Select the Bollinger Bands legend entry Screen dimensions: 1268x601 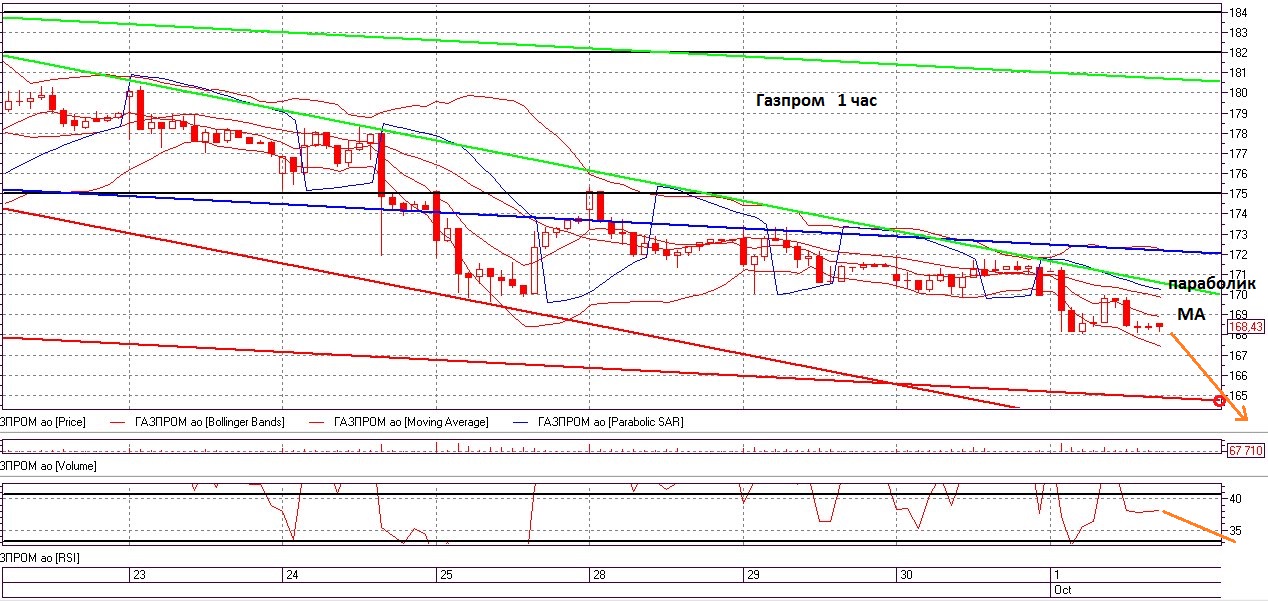click(208, 422)
